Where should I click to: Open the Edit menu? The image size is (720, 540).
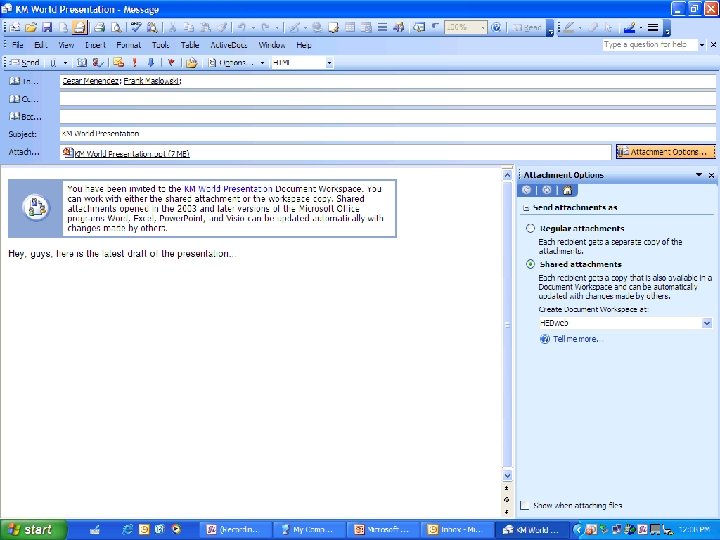tap(40, 45)
